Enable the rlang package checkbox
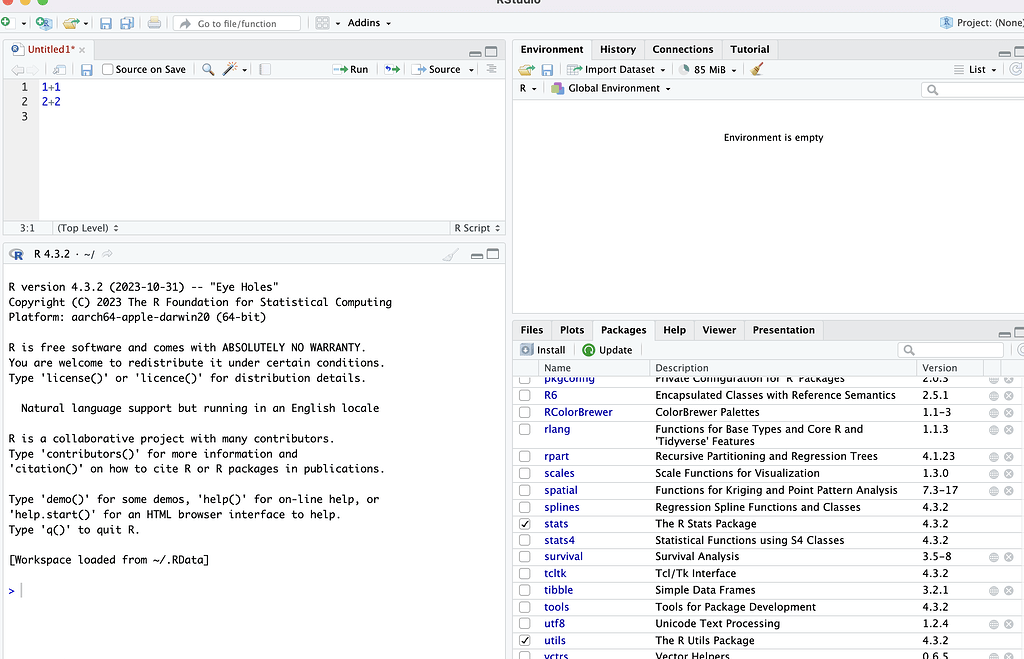The image size is (1024, 659). 524,429
